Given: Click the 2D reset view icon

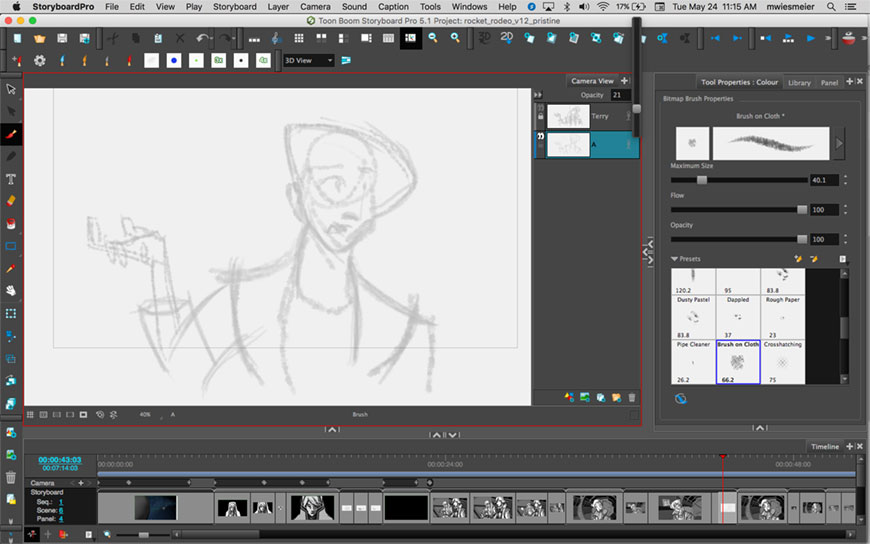Looking at the screenshot, I should pos(507,38).
